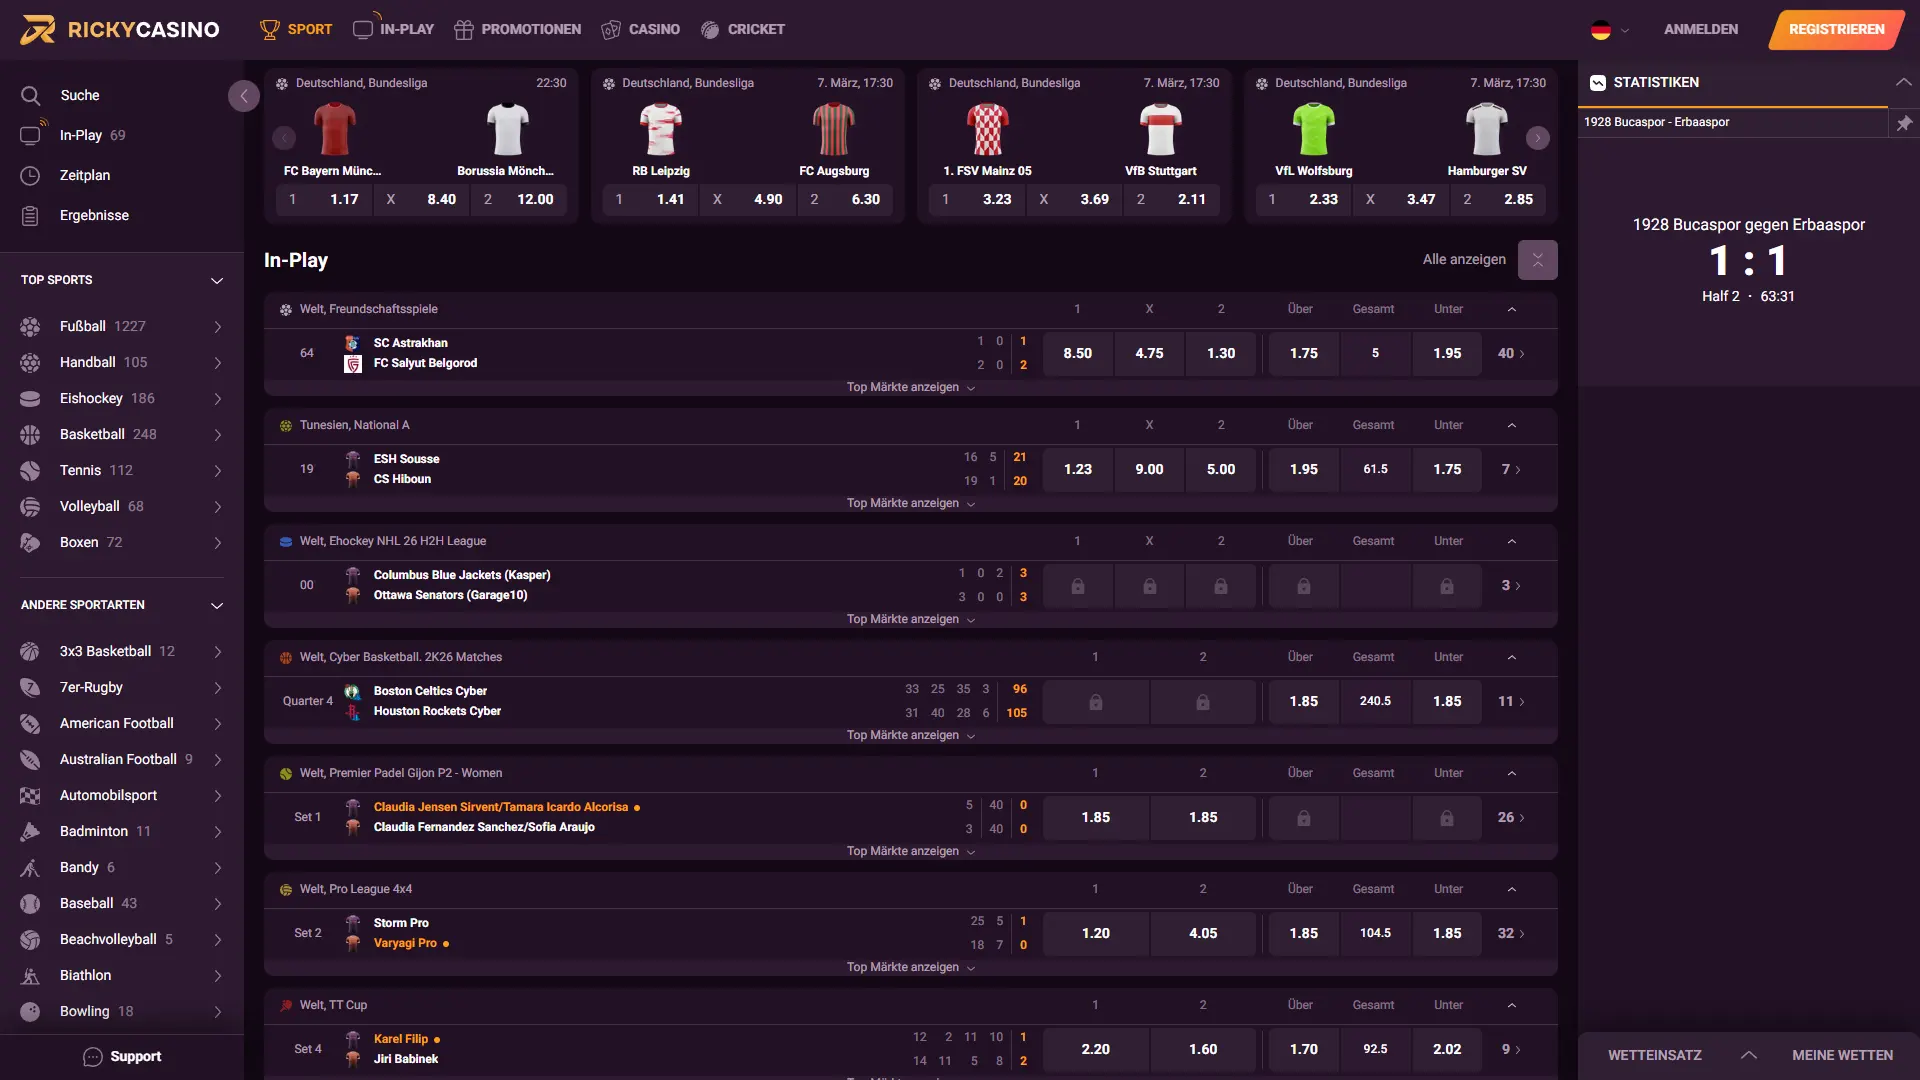Click the Badminton shuttlecock icon
This screenshot has height=1080, width=1920.
tap(31, 831)
